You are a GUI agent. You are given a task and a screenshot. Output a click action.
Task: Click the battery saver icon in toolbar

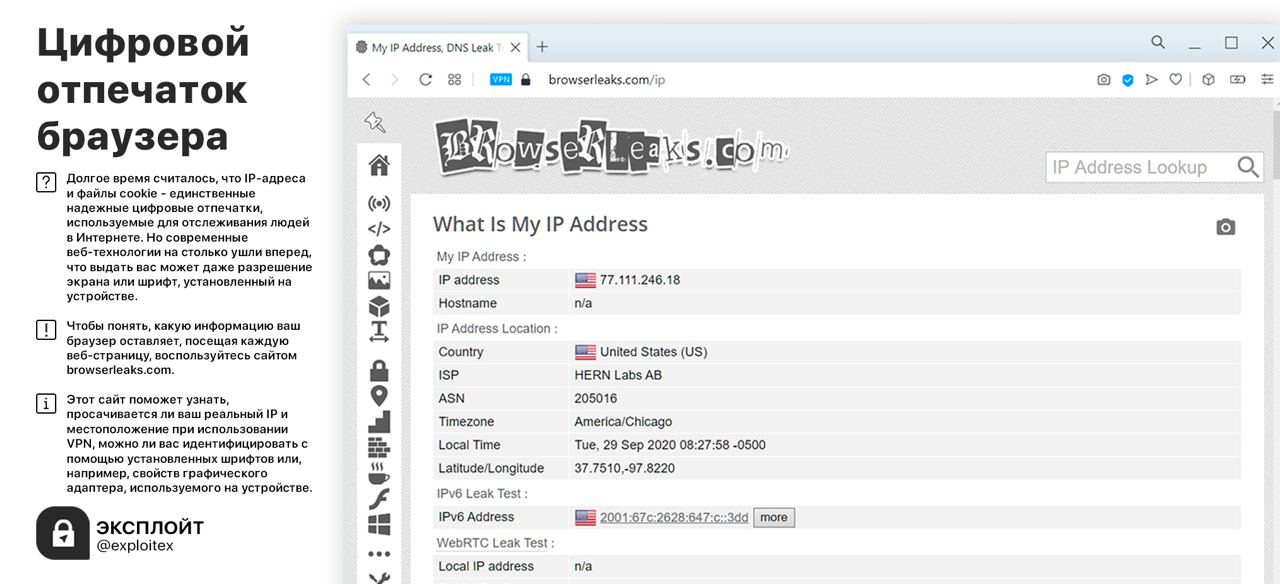(x=1238, y=79)
